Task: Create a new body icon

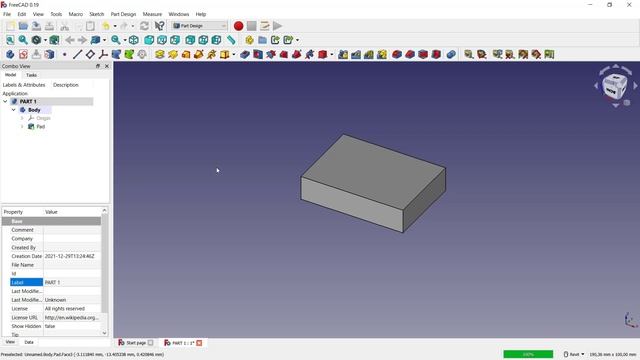Action: point(10,54)
